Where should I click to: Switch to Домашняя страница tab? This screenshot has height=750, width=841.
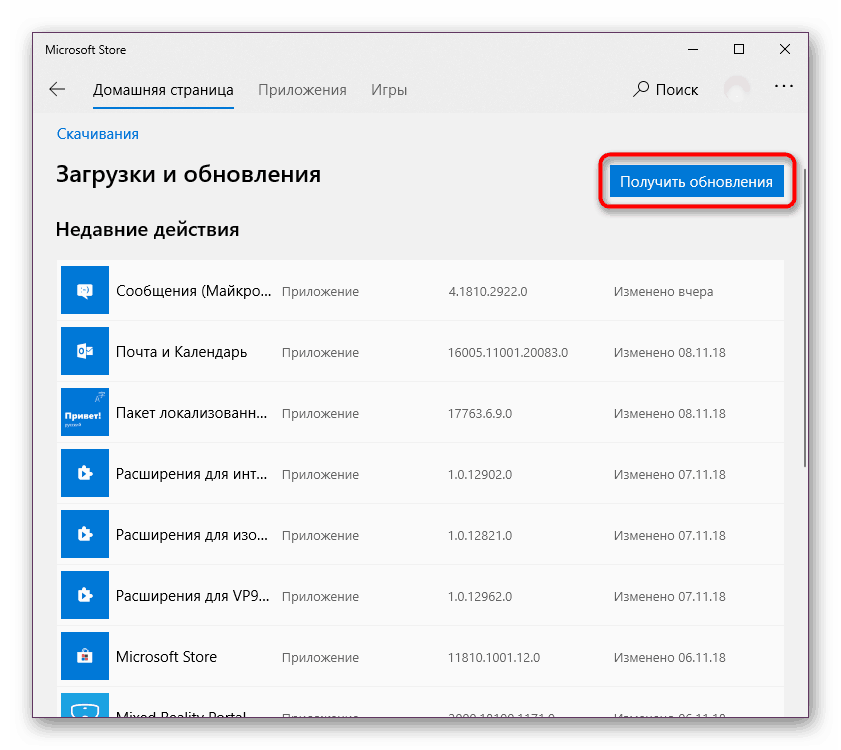point(163,90)
